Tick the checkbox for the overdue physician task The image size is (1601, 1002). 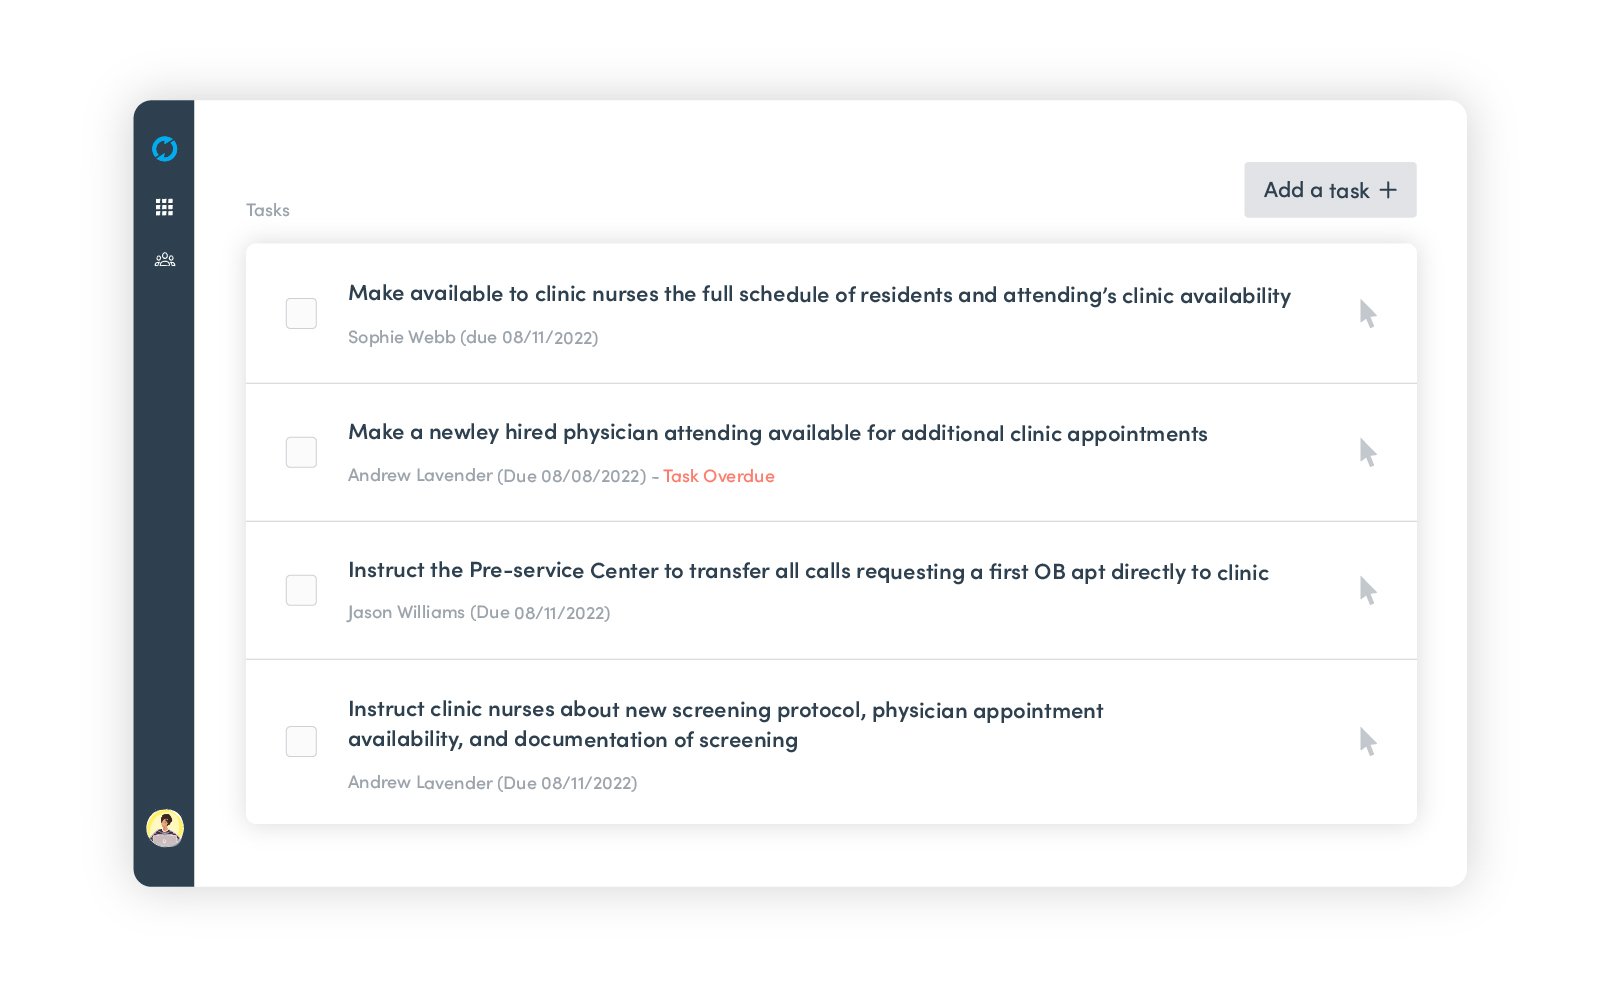point(301,453)
